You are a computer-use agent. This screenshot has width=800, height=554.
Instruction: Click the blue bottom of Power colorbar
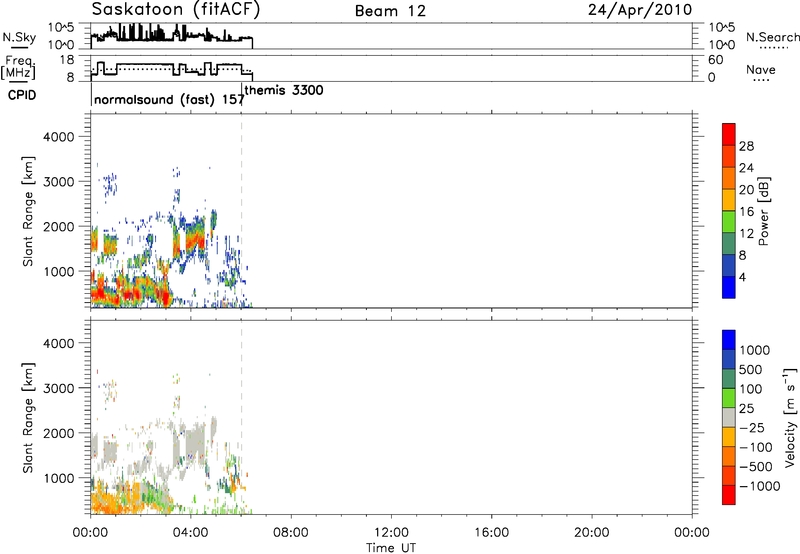coord(729,287)
